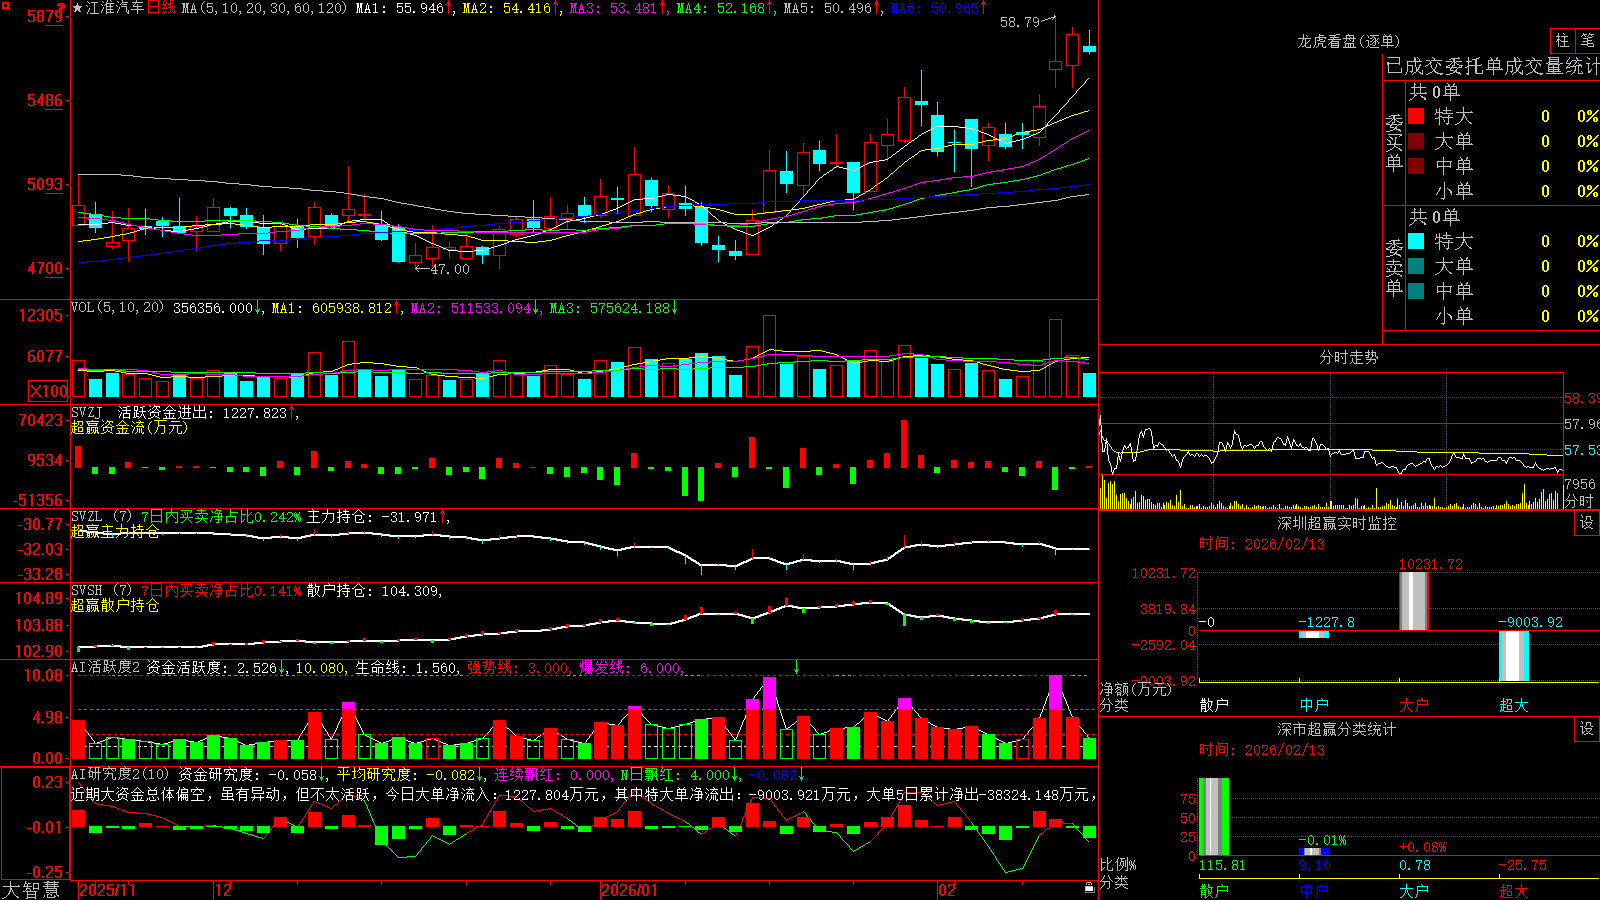Image resolution: width=1600 pixels, height=900 pixels.
Task: Click the 超赢散户持仓 yellow label
Action: click(x=115, y=605)
